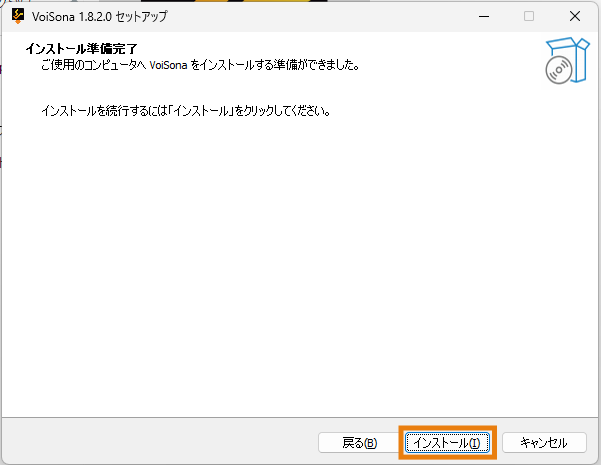Go back with the 戻る(B) button

(x=360, y=443)
